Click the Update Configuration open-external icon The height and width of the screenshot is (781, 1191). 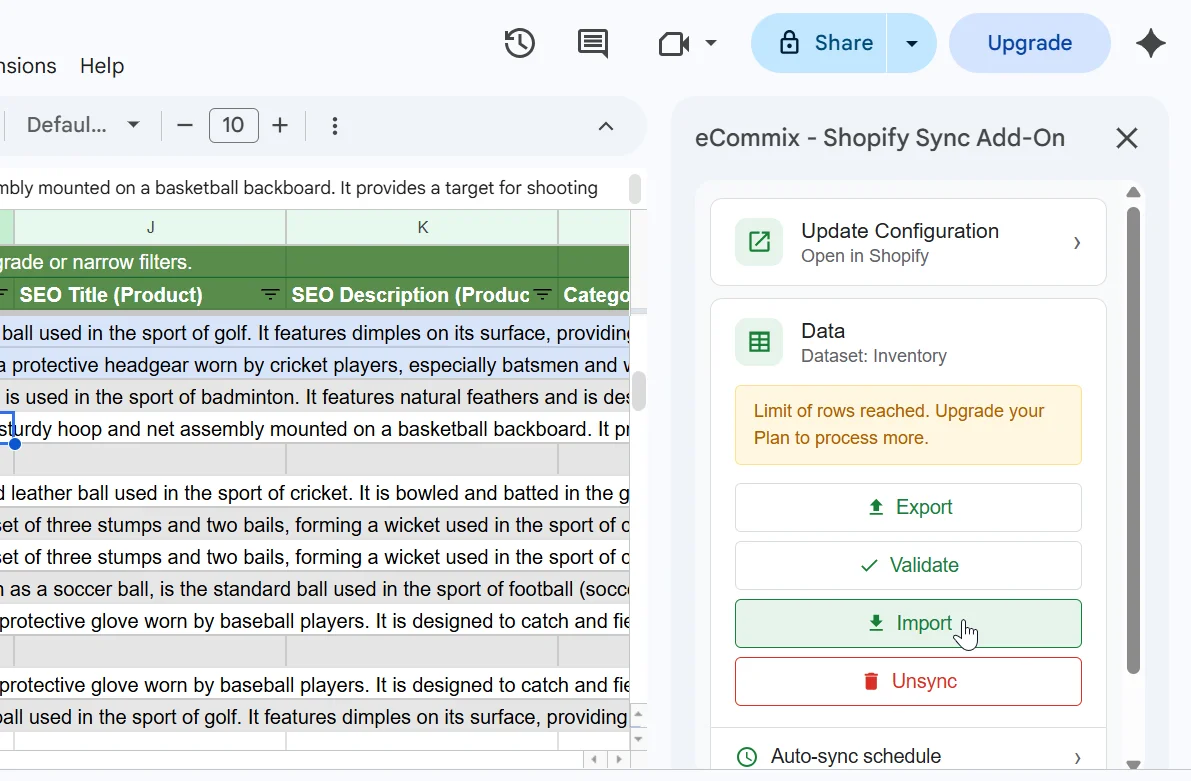coord(759,242)
